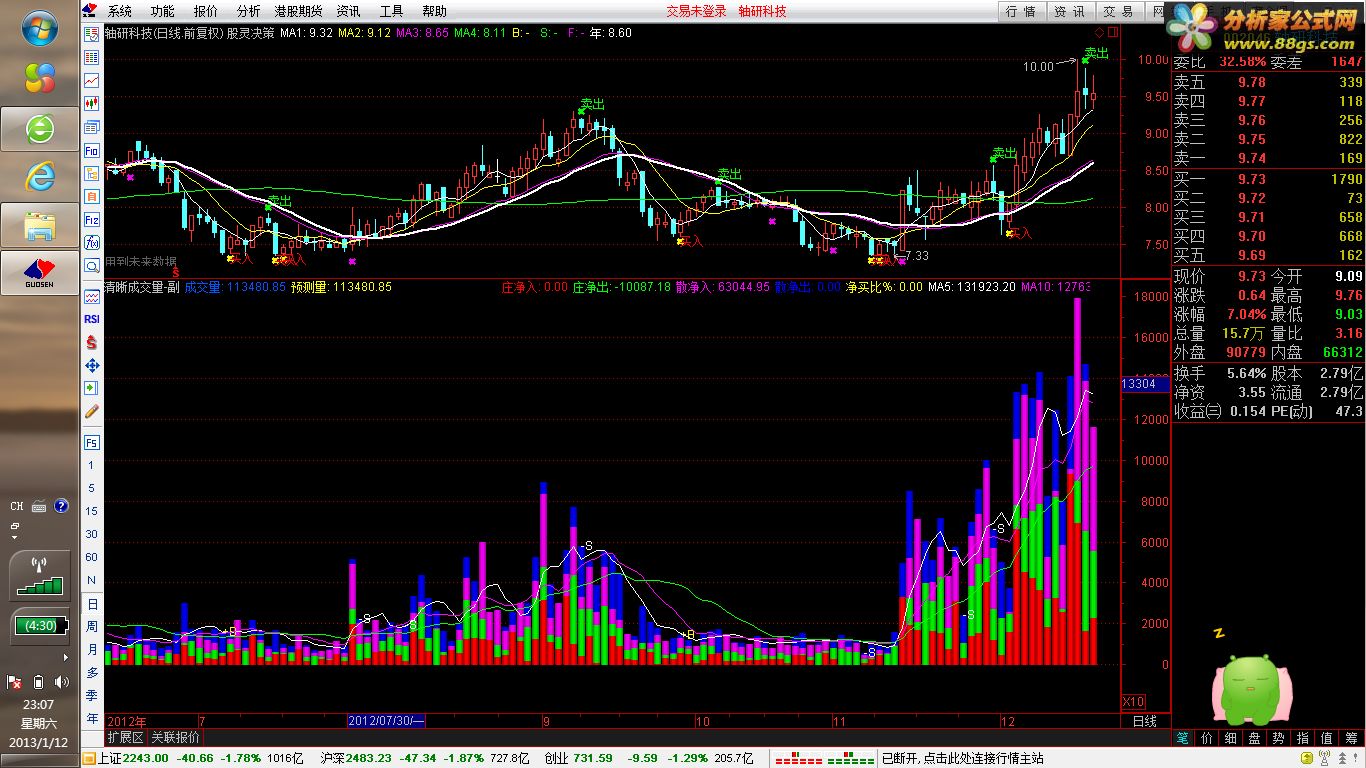1366x768 pixels.
Task: Click the magnifier search icon
Action: coord(91,265)
